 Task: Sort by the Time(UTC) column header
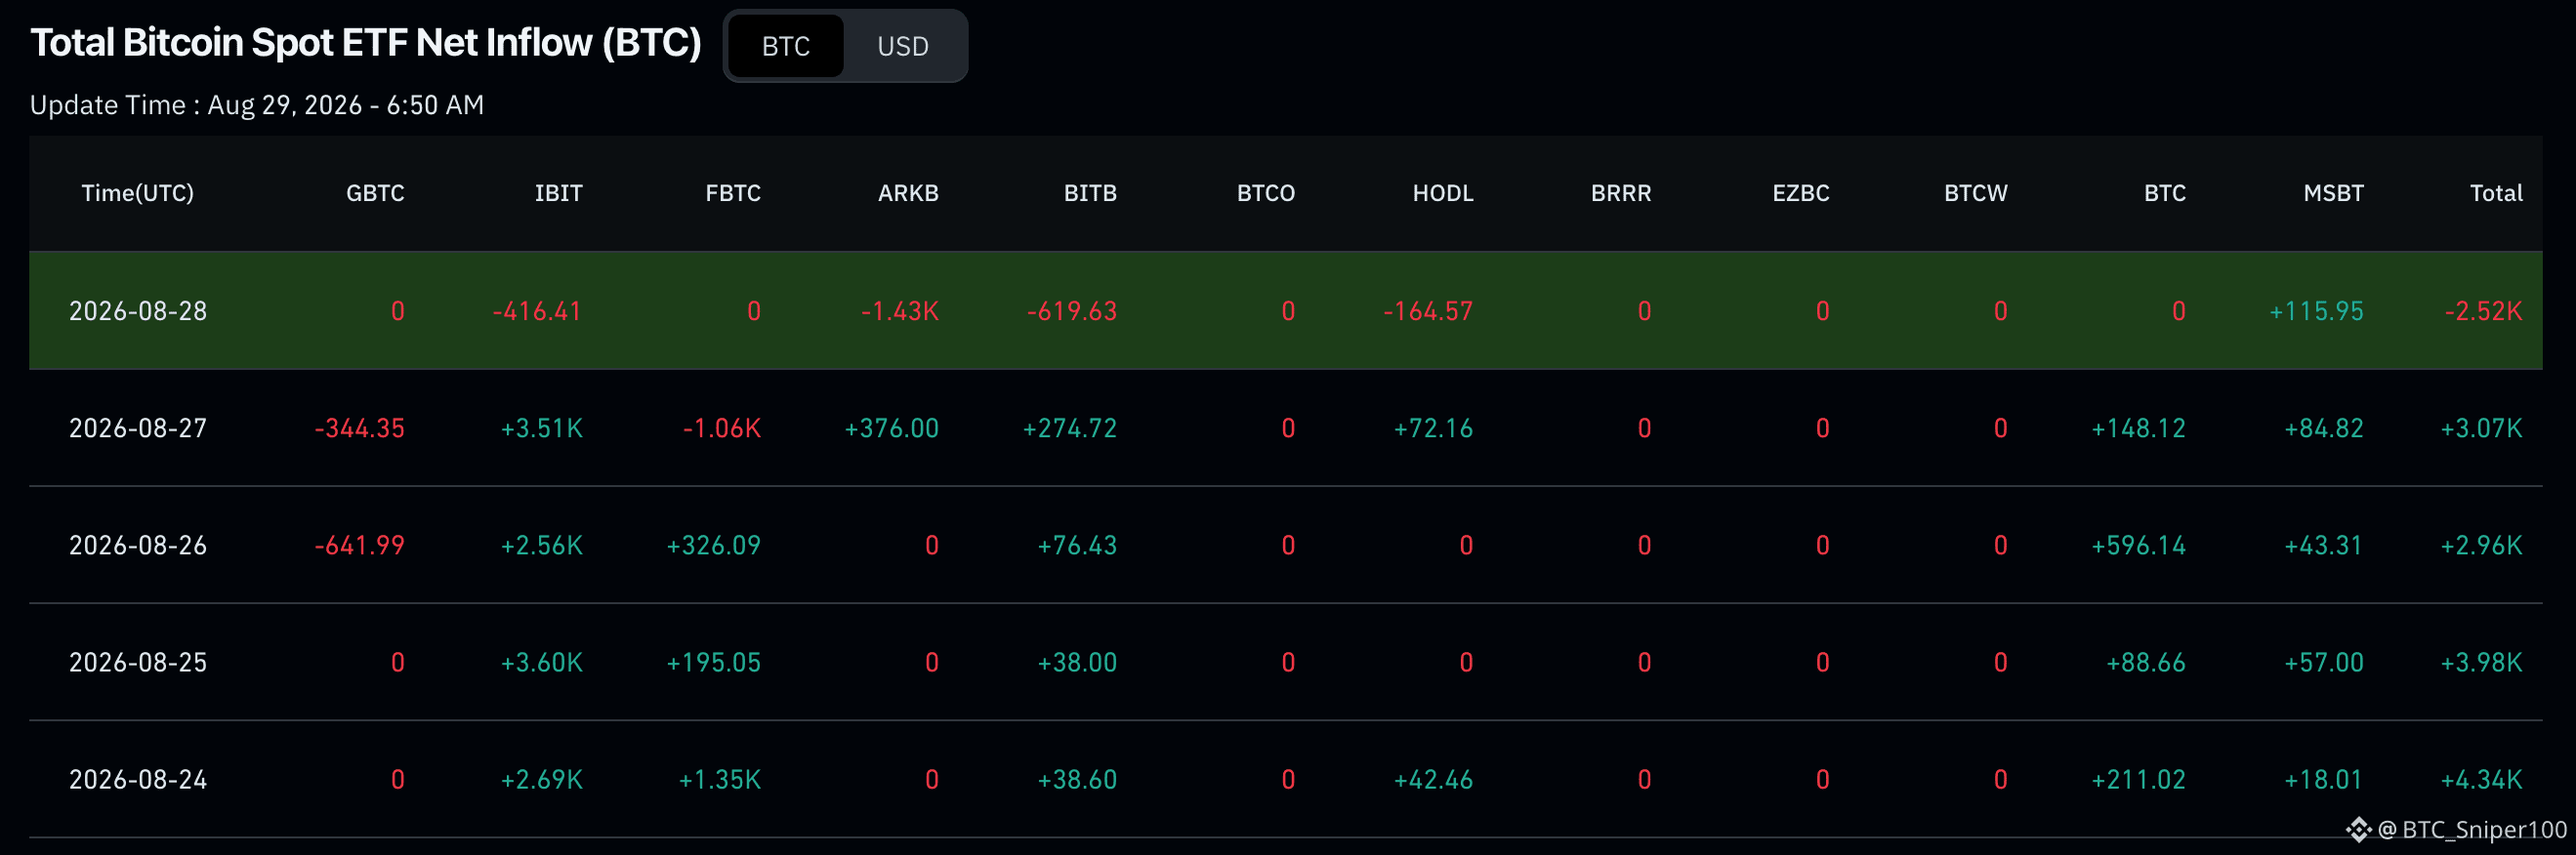138,193
